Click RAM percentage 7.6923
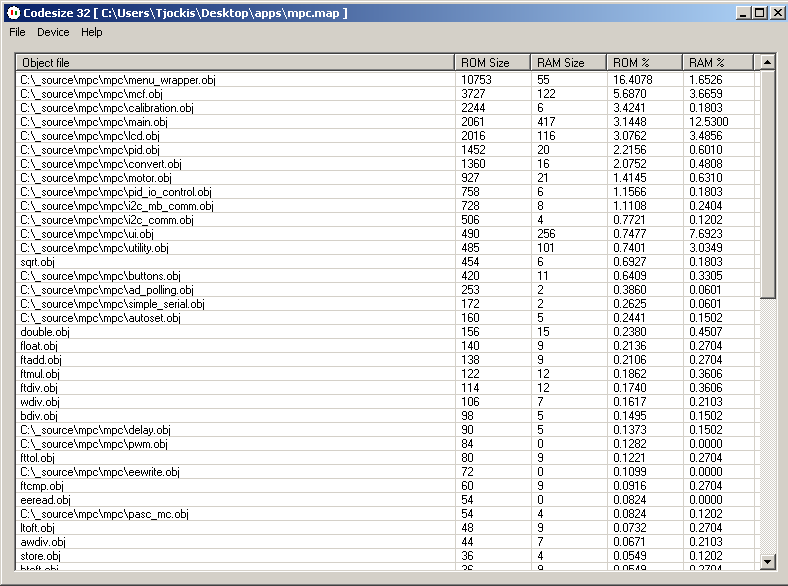Image resolution: width=788 pixels, height=586 pixels. (706, 234)
